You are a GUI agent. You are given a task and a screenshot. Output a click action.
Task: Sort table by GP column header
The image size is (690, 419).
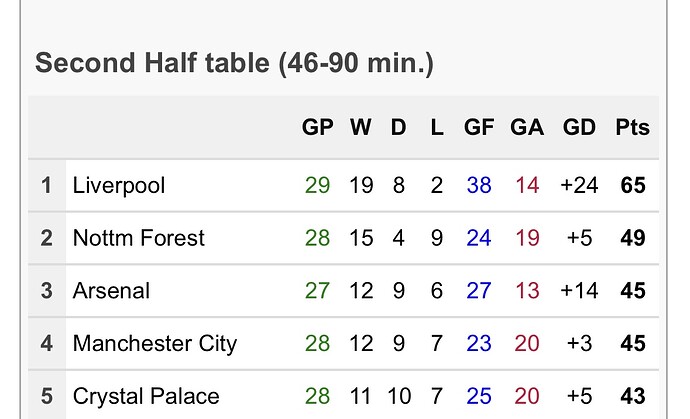[317, 128]
